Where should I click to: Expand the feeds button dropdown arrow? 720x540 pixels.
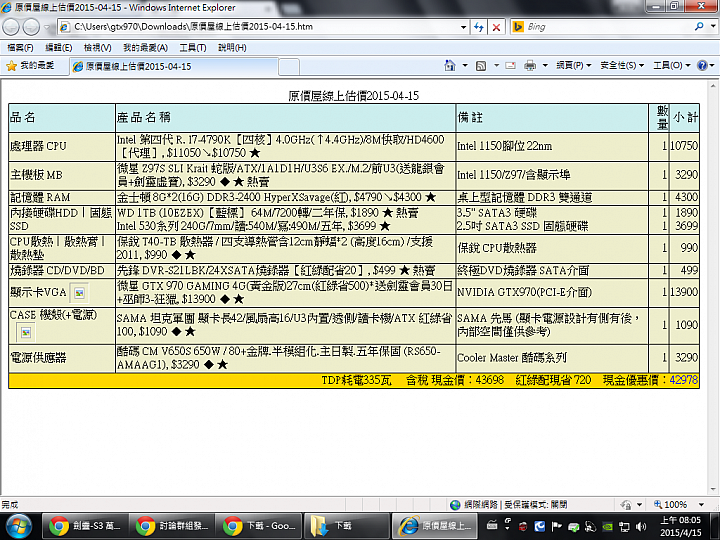point(496,66)
